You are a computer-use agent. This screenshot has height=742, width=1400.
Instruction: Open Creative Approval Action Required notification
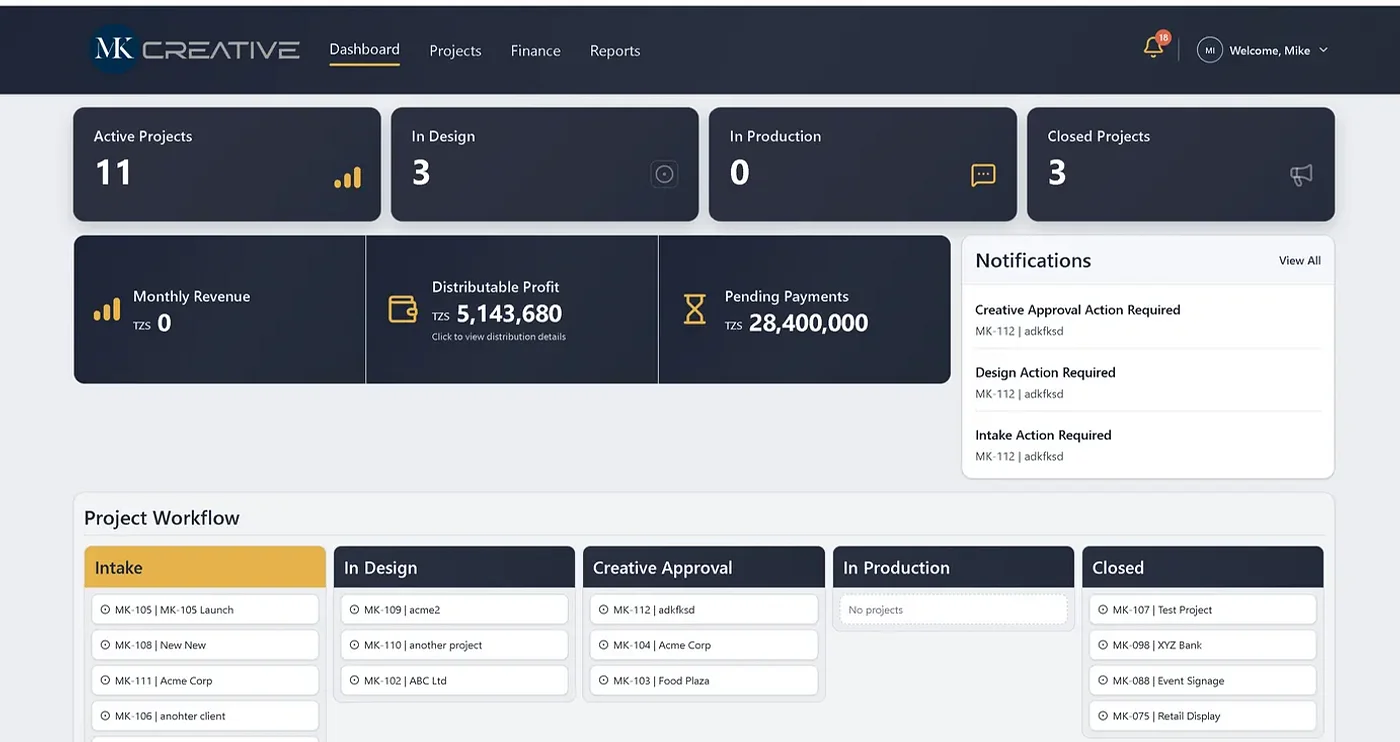[1148, 320]
